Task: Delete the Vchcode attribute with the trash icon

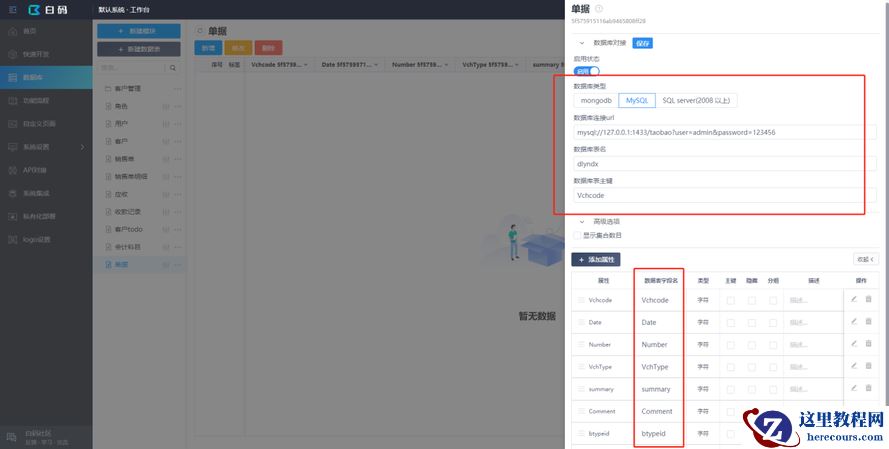Action: coord(868,299)
